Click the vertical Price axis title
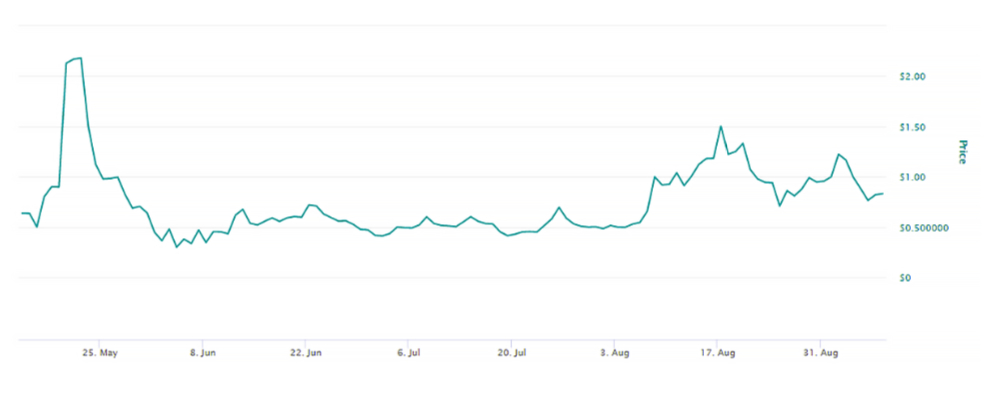The height and width of the screenshot is (393, 998). pyautogui.click(x=962, y=152)
